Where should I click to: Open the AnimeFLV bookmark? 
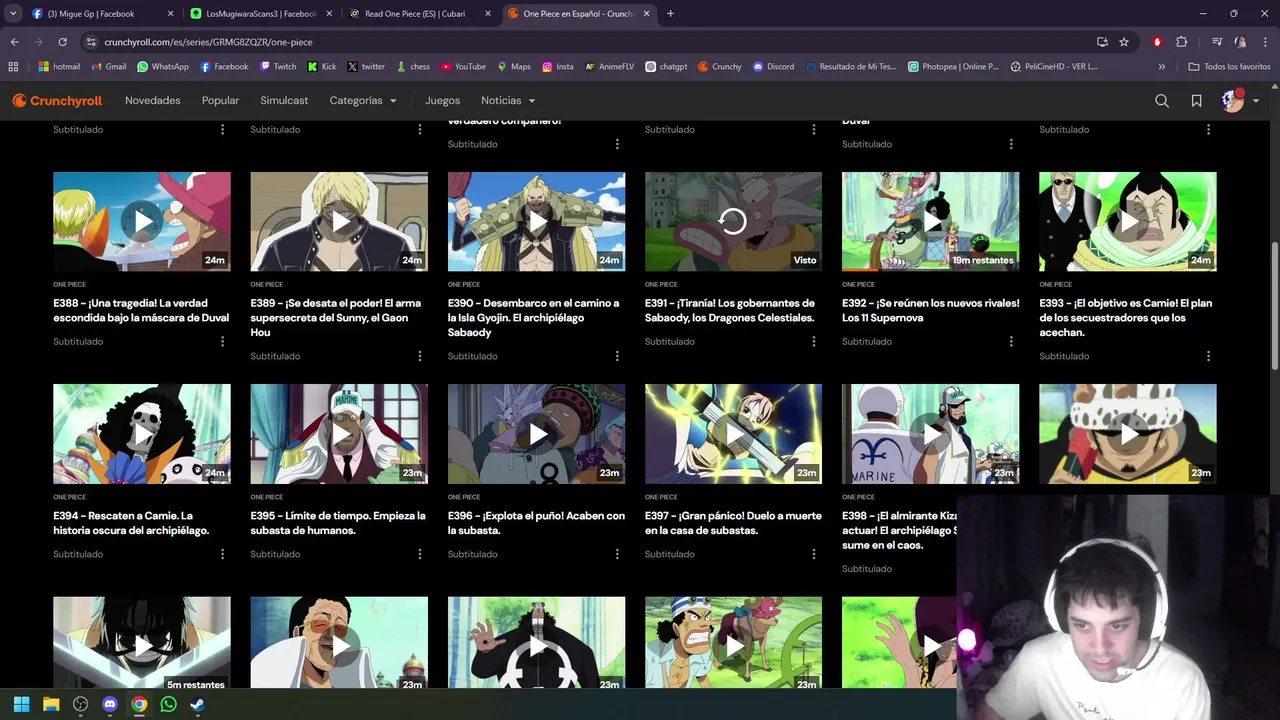(x=609, y=67)
